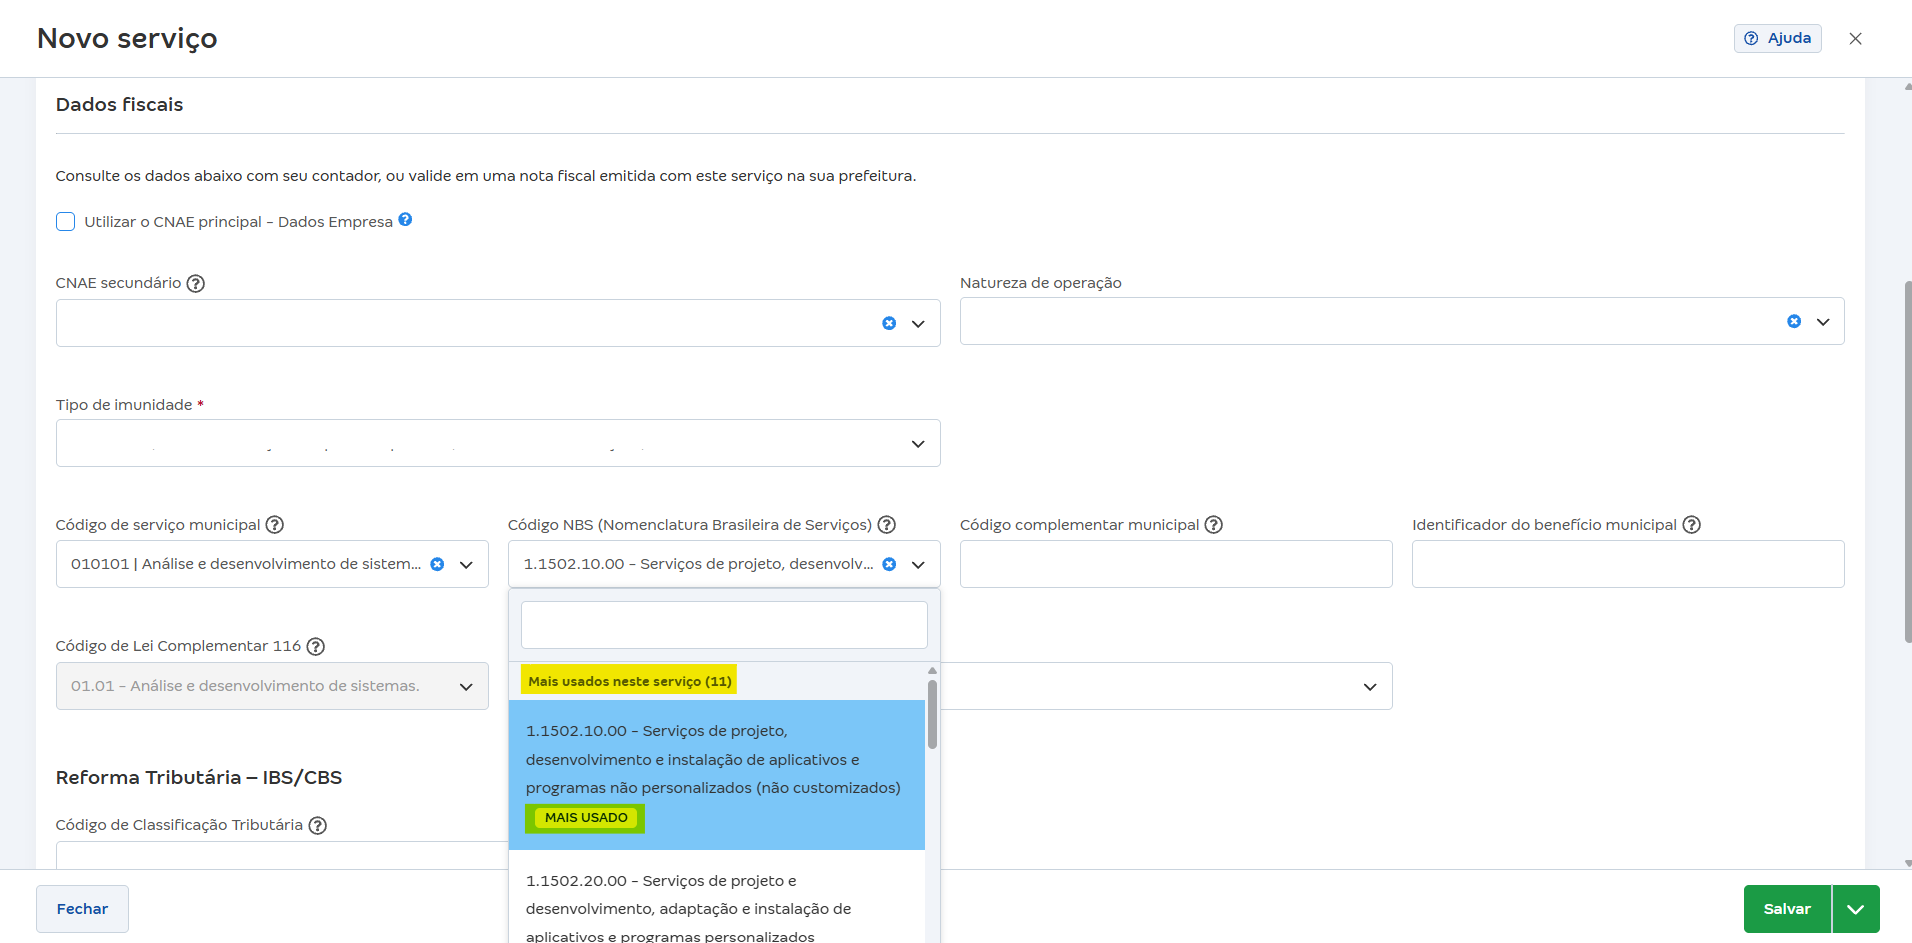
Task: Focus Identificador do benefício municipal input
Action: click(1628, 564)
